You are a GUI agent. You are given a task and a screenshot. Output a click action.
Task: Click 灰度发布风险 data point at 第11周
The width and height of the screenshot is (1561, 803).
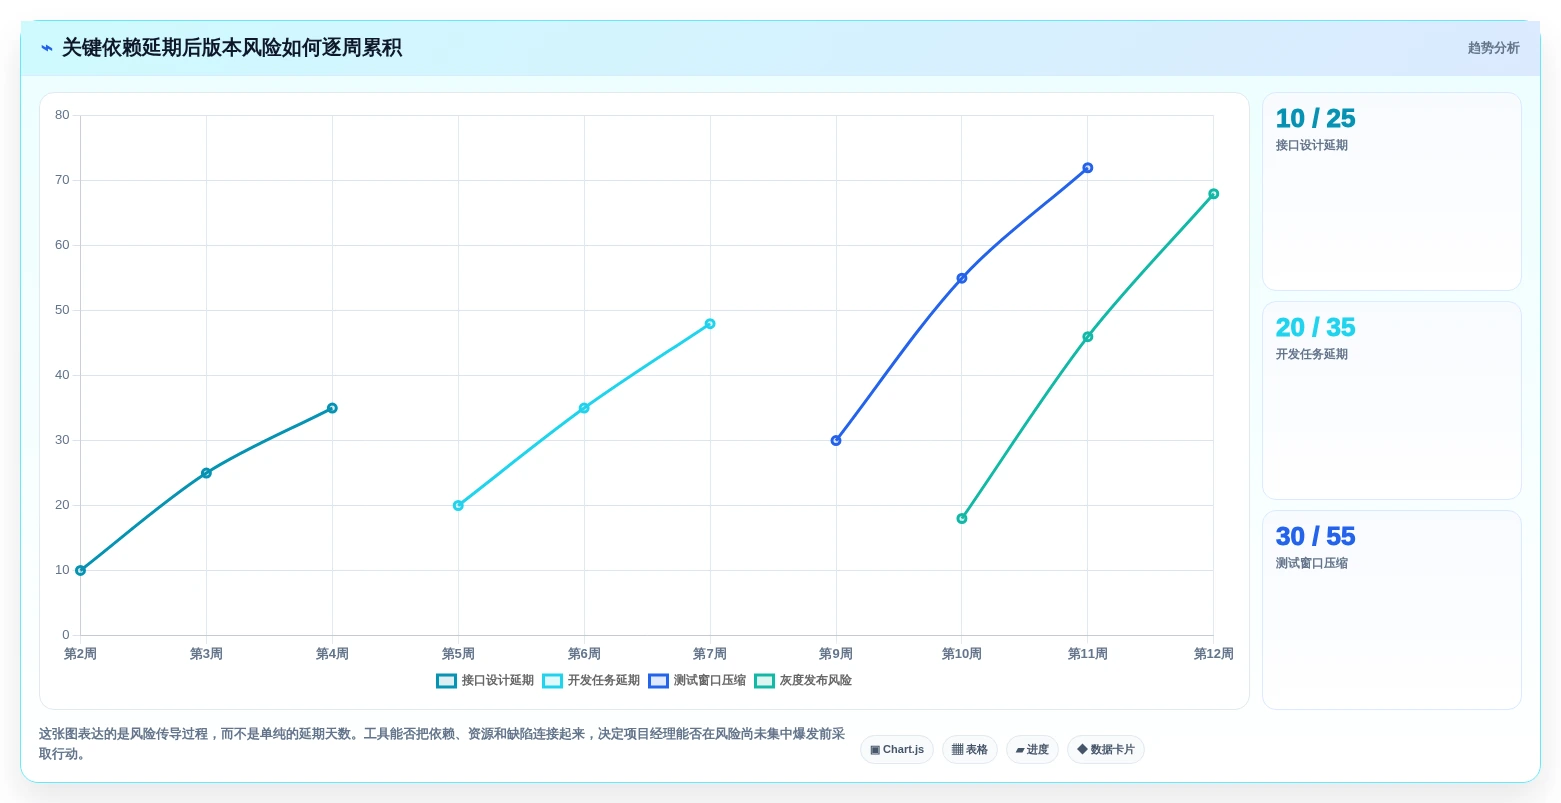pyautogui.click(x=1088, y=337)
